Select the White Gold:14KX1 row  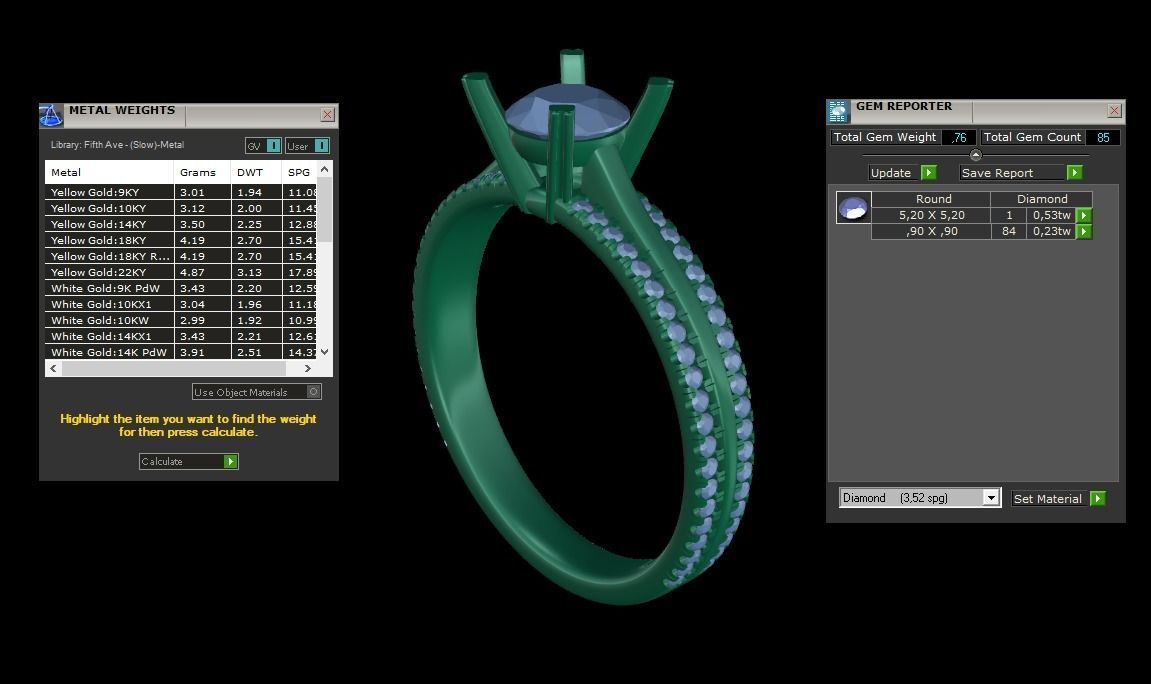pos(181,336)
